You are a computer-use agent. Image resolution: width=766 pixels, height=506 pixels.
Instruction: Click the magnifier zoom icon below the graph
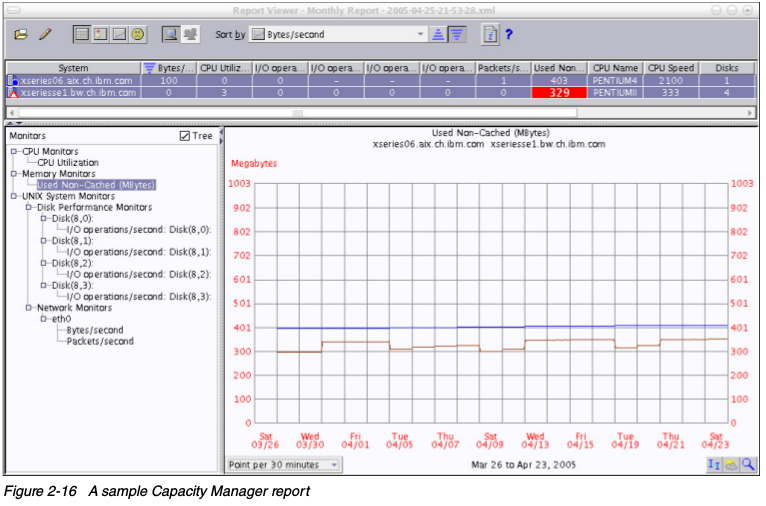pos(747,464)
